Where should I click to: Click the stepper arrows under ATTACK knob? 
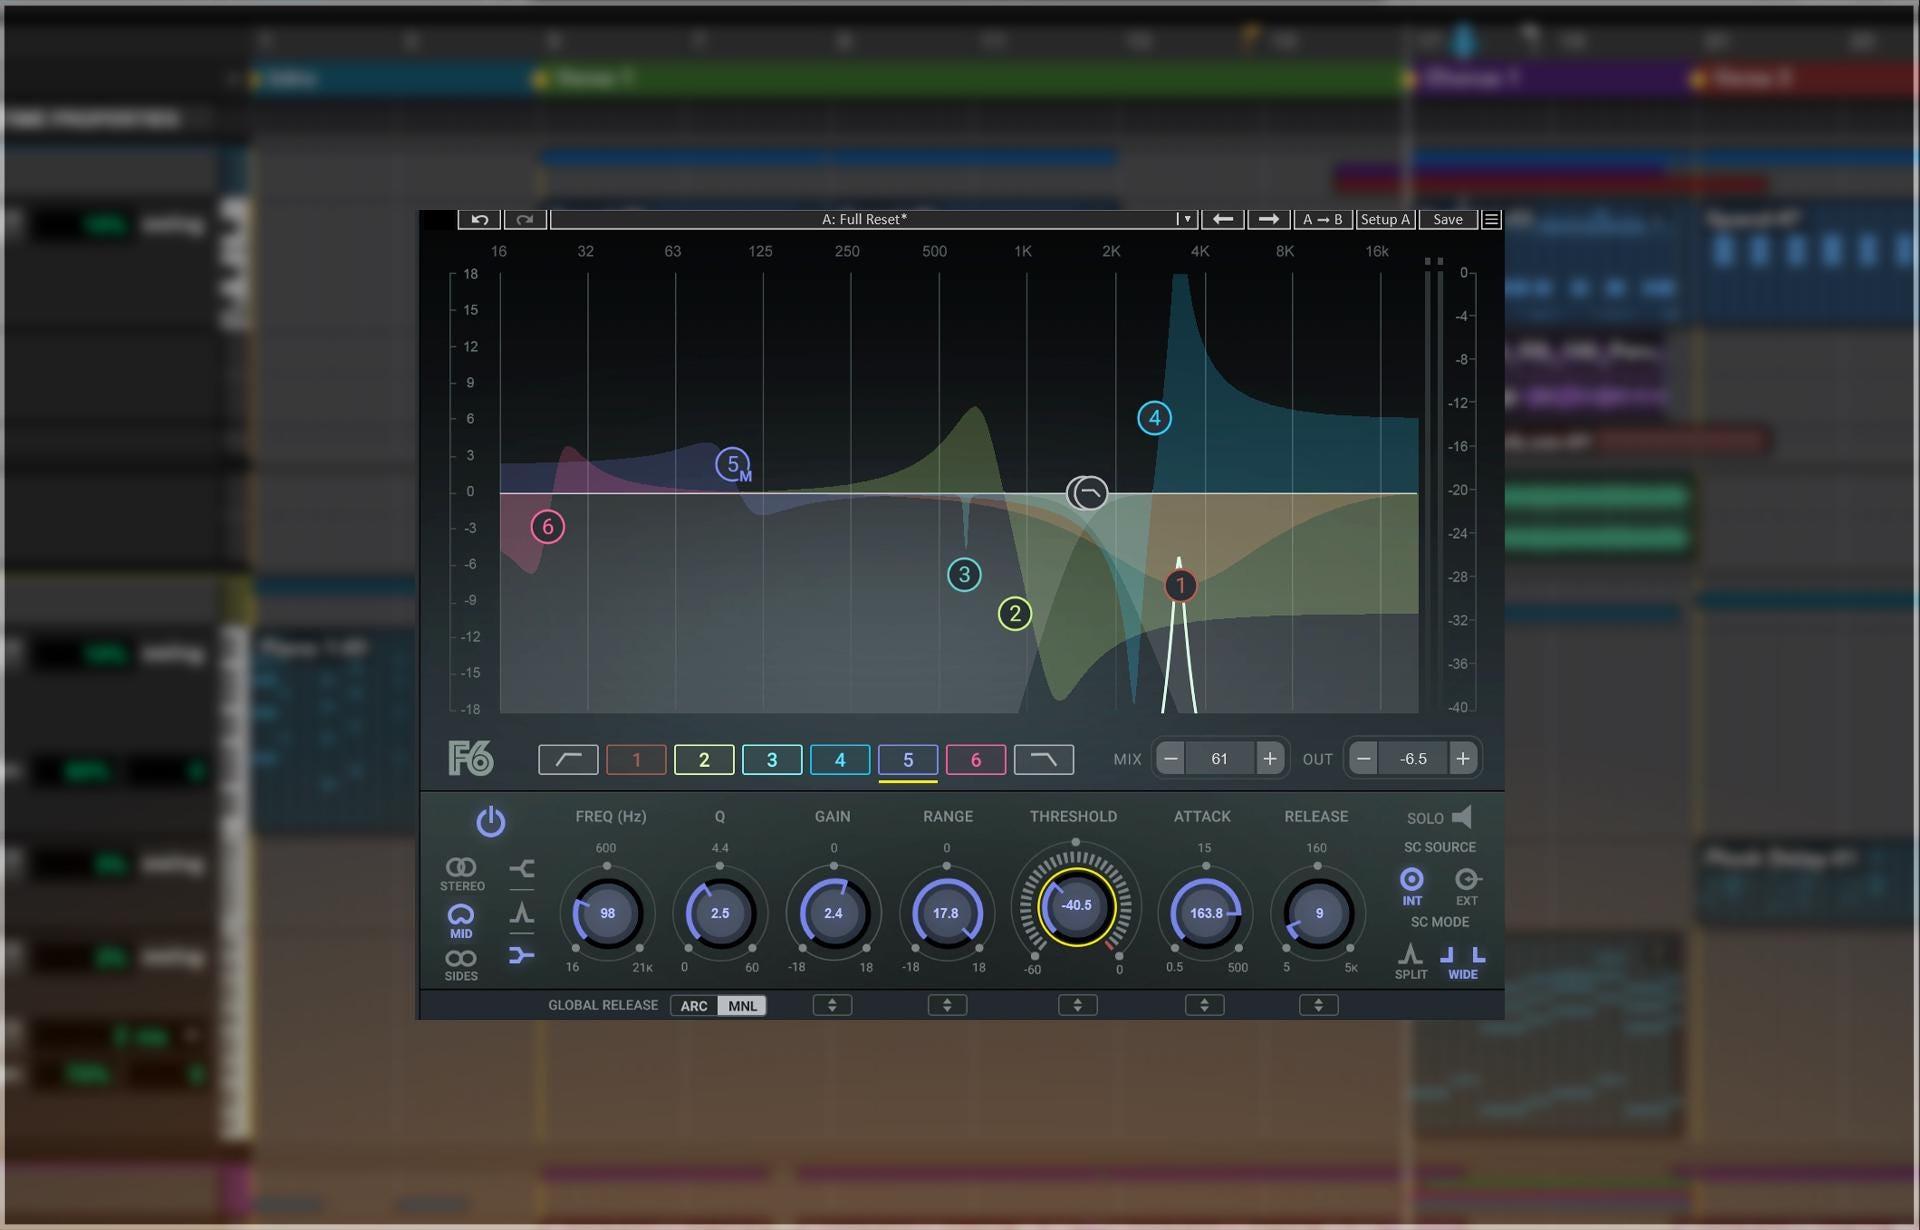(1204, 1005)
